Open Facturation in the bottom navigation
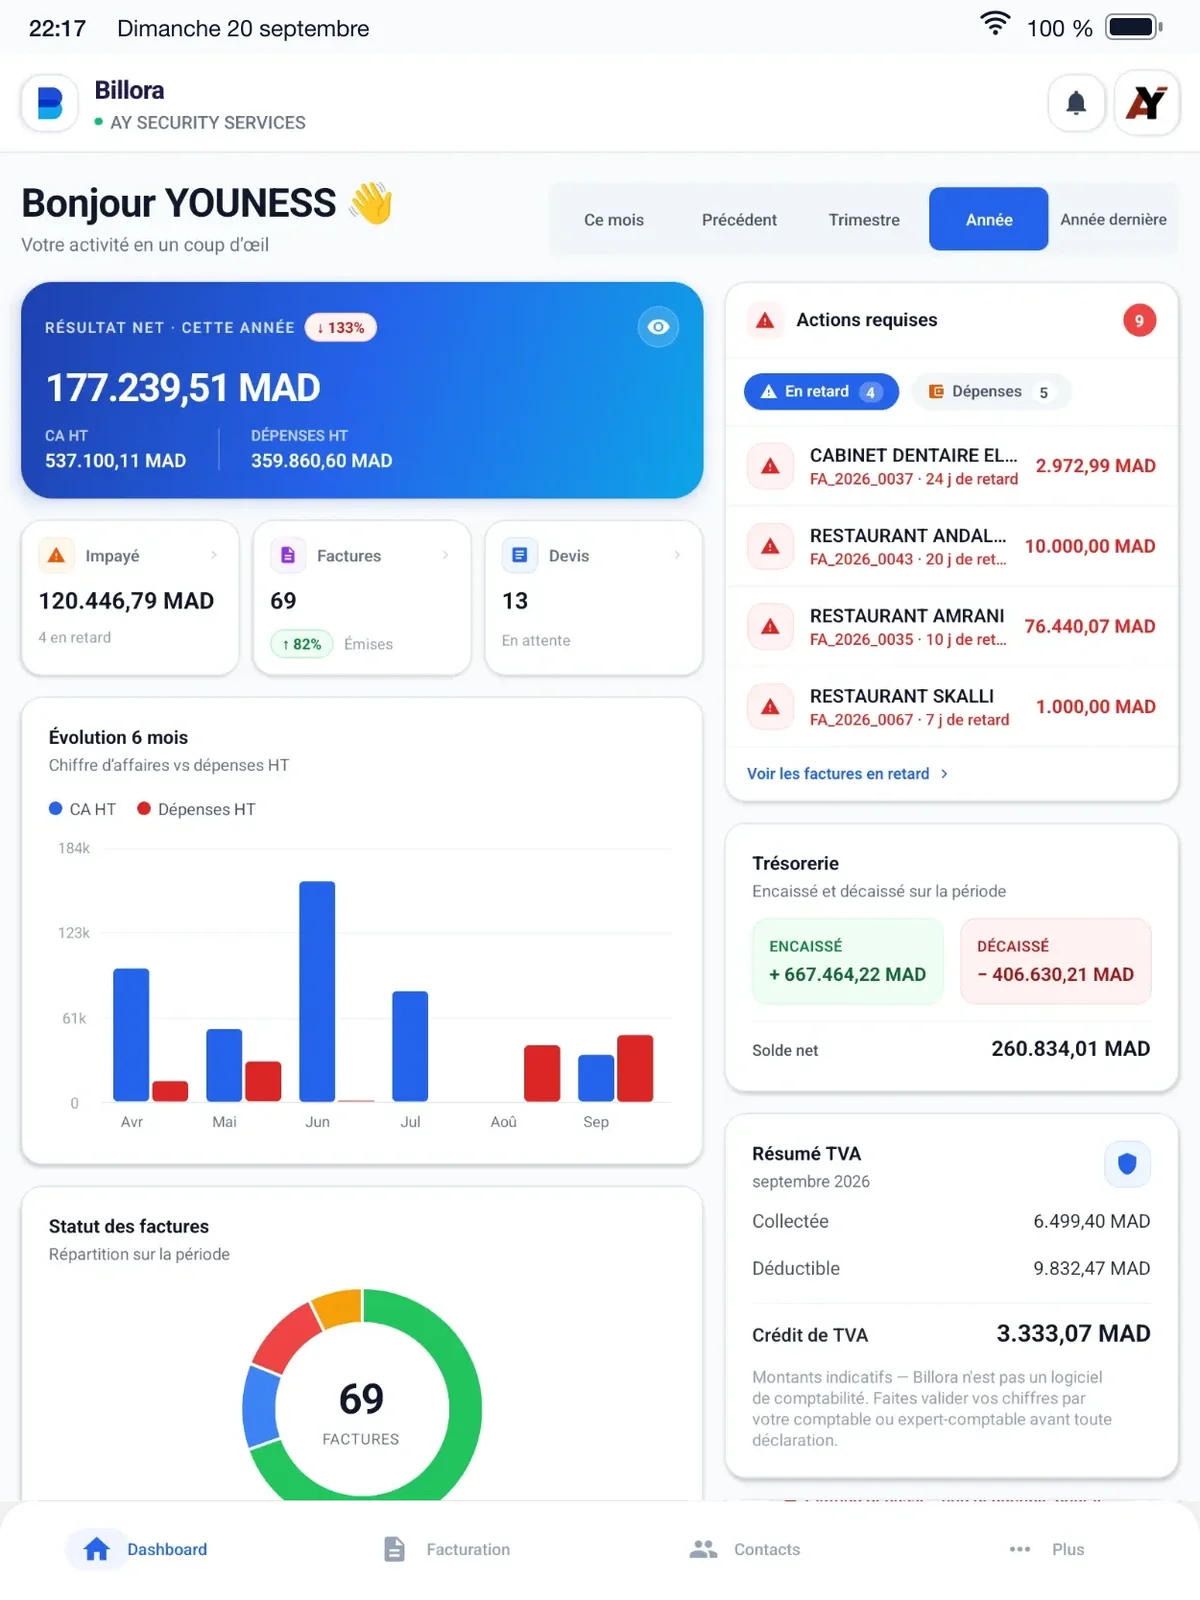 [x=447, y=1549]
